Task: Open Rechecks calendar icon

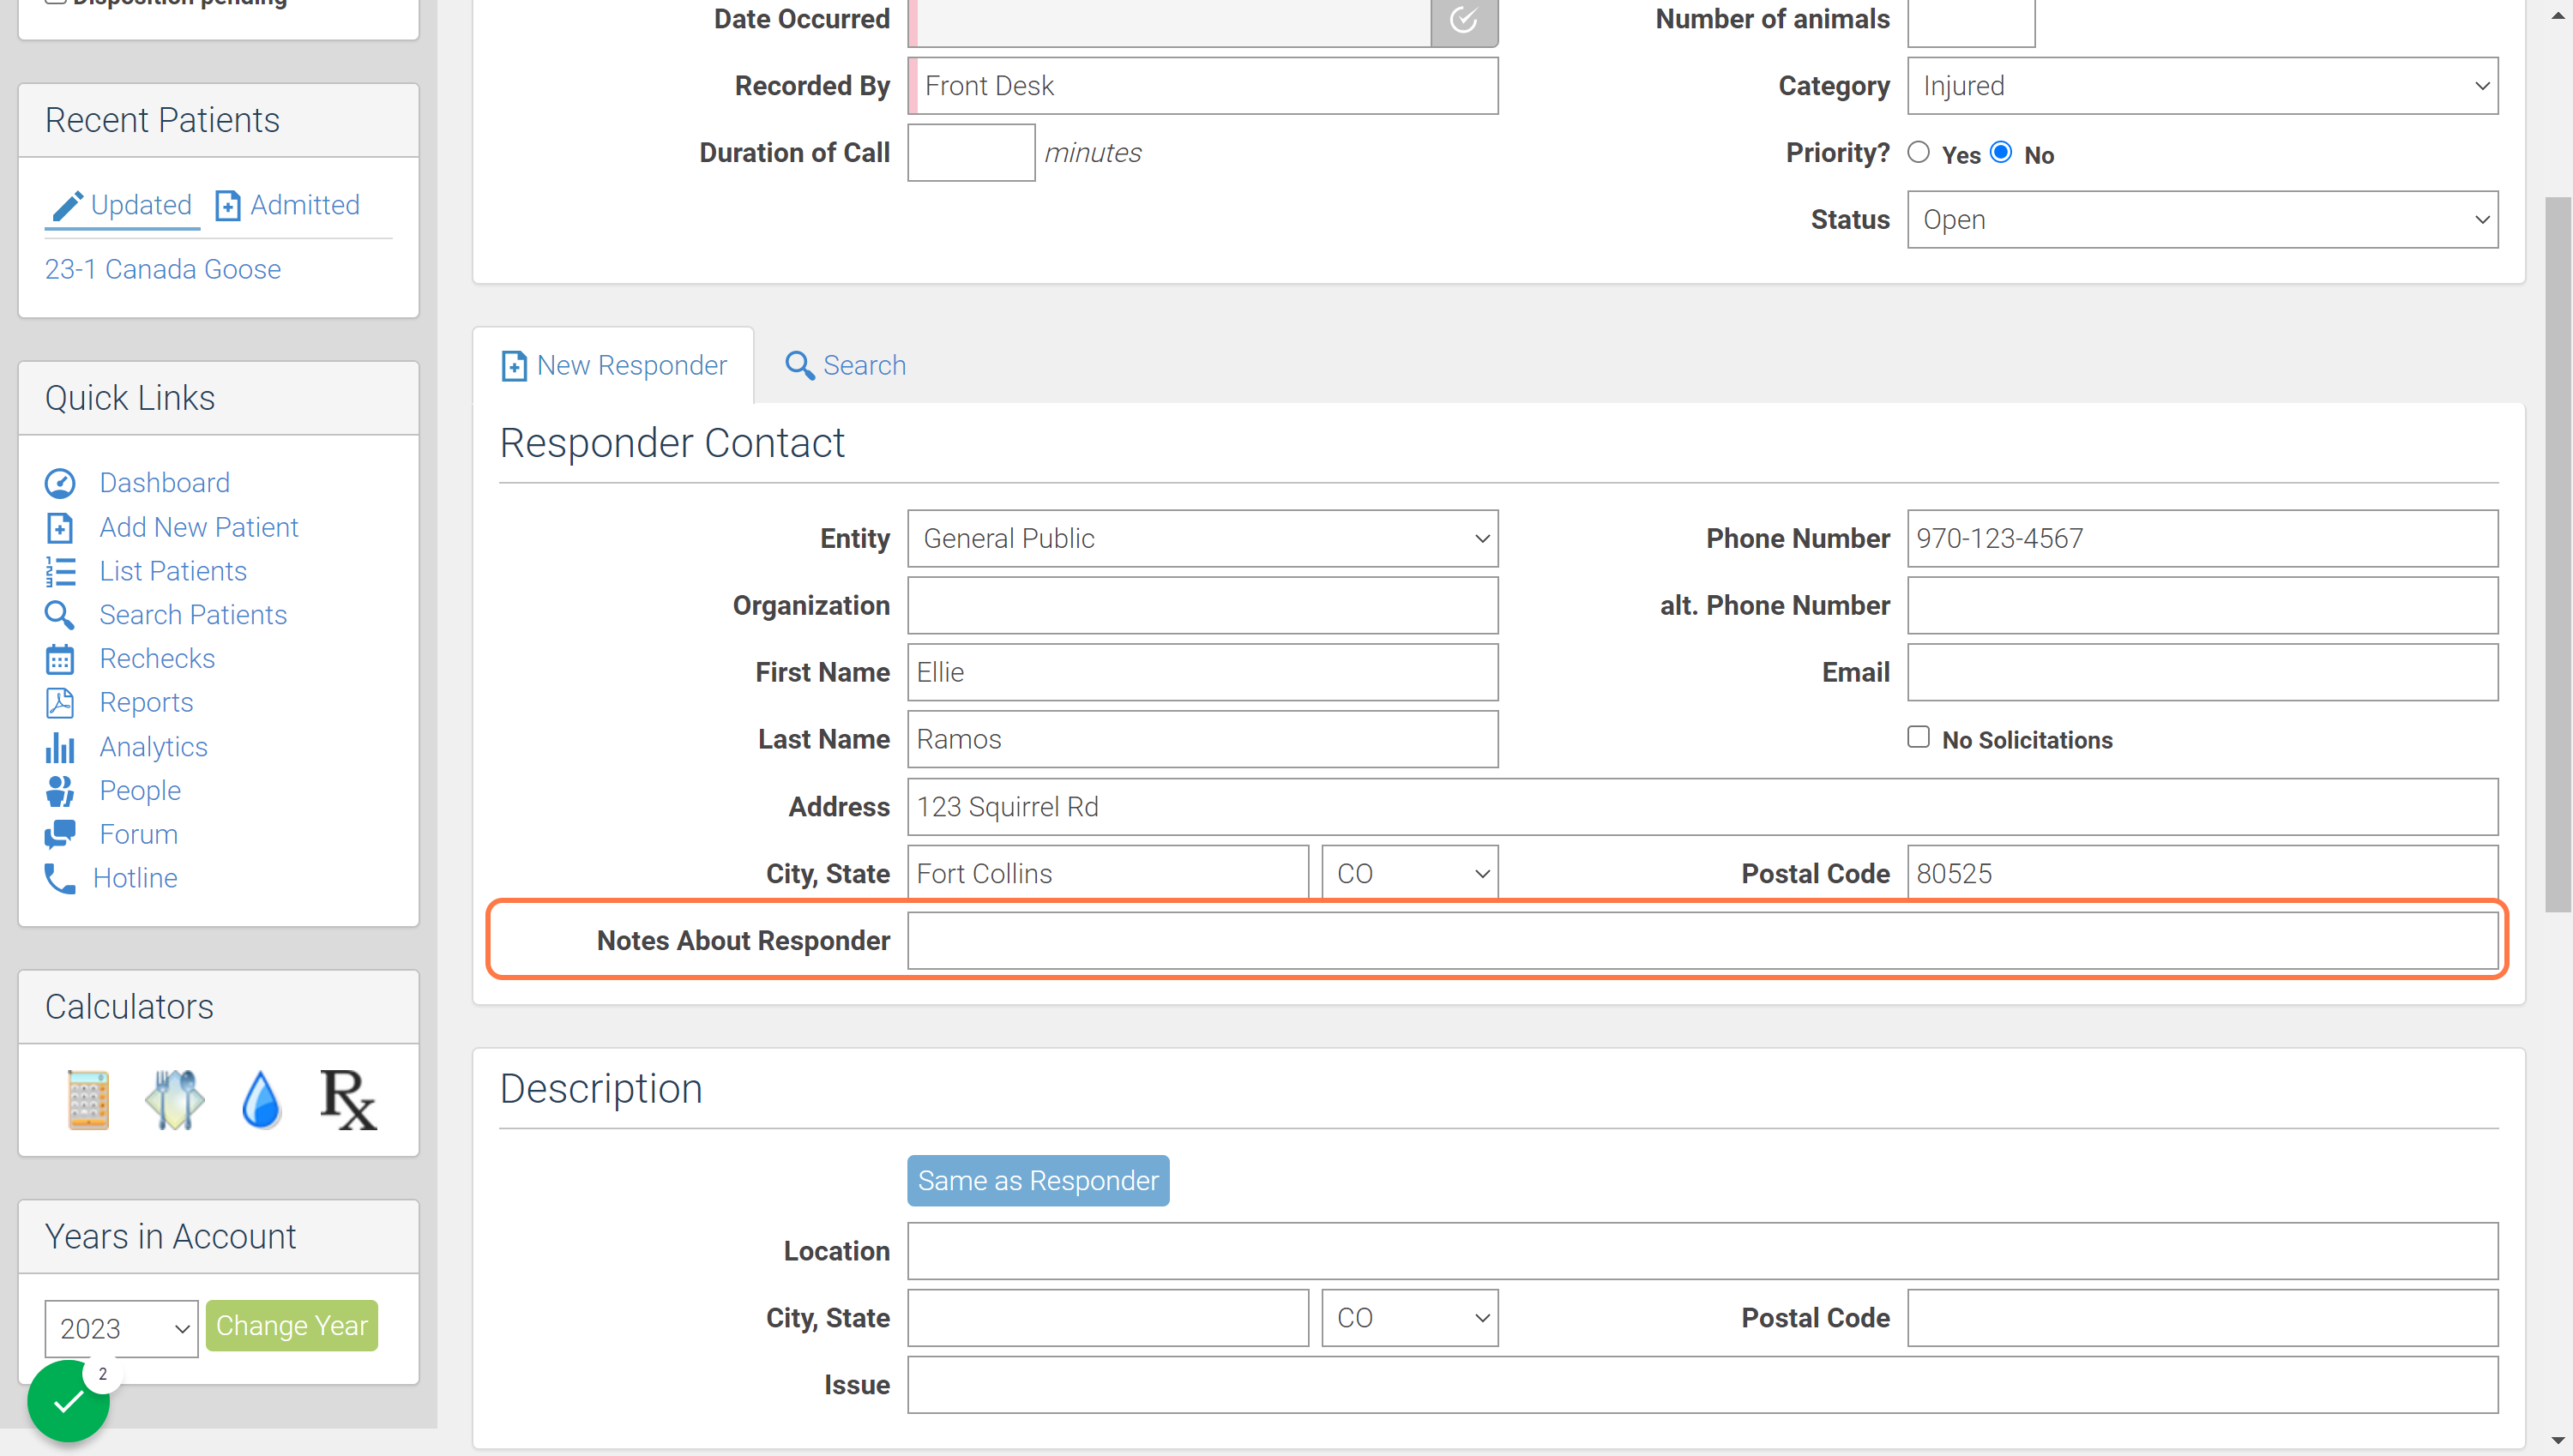Action: click(60, 659)
